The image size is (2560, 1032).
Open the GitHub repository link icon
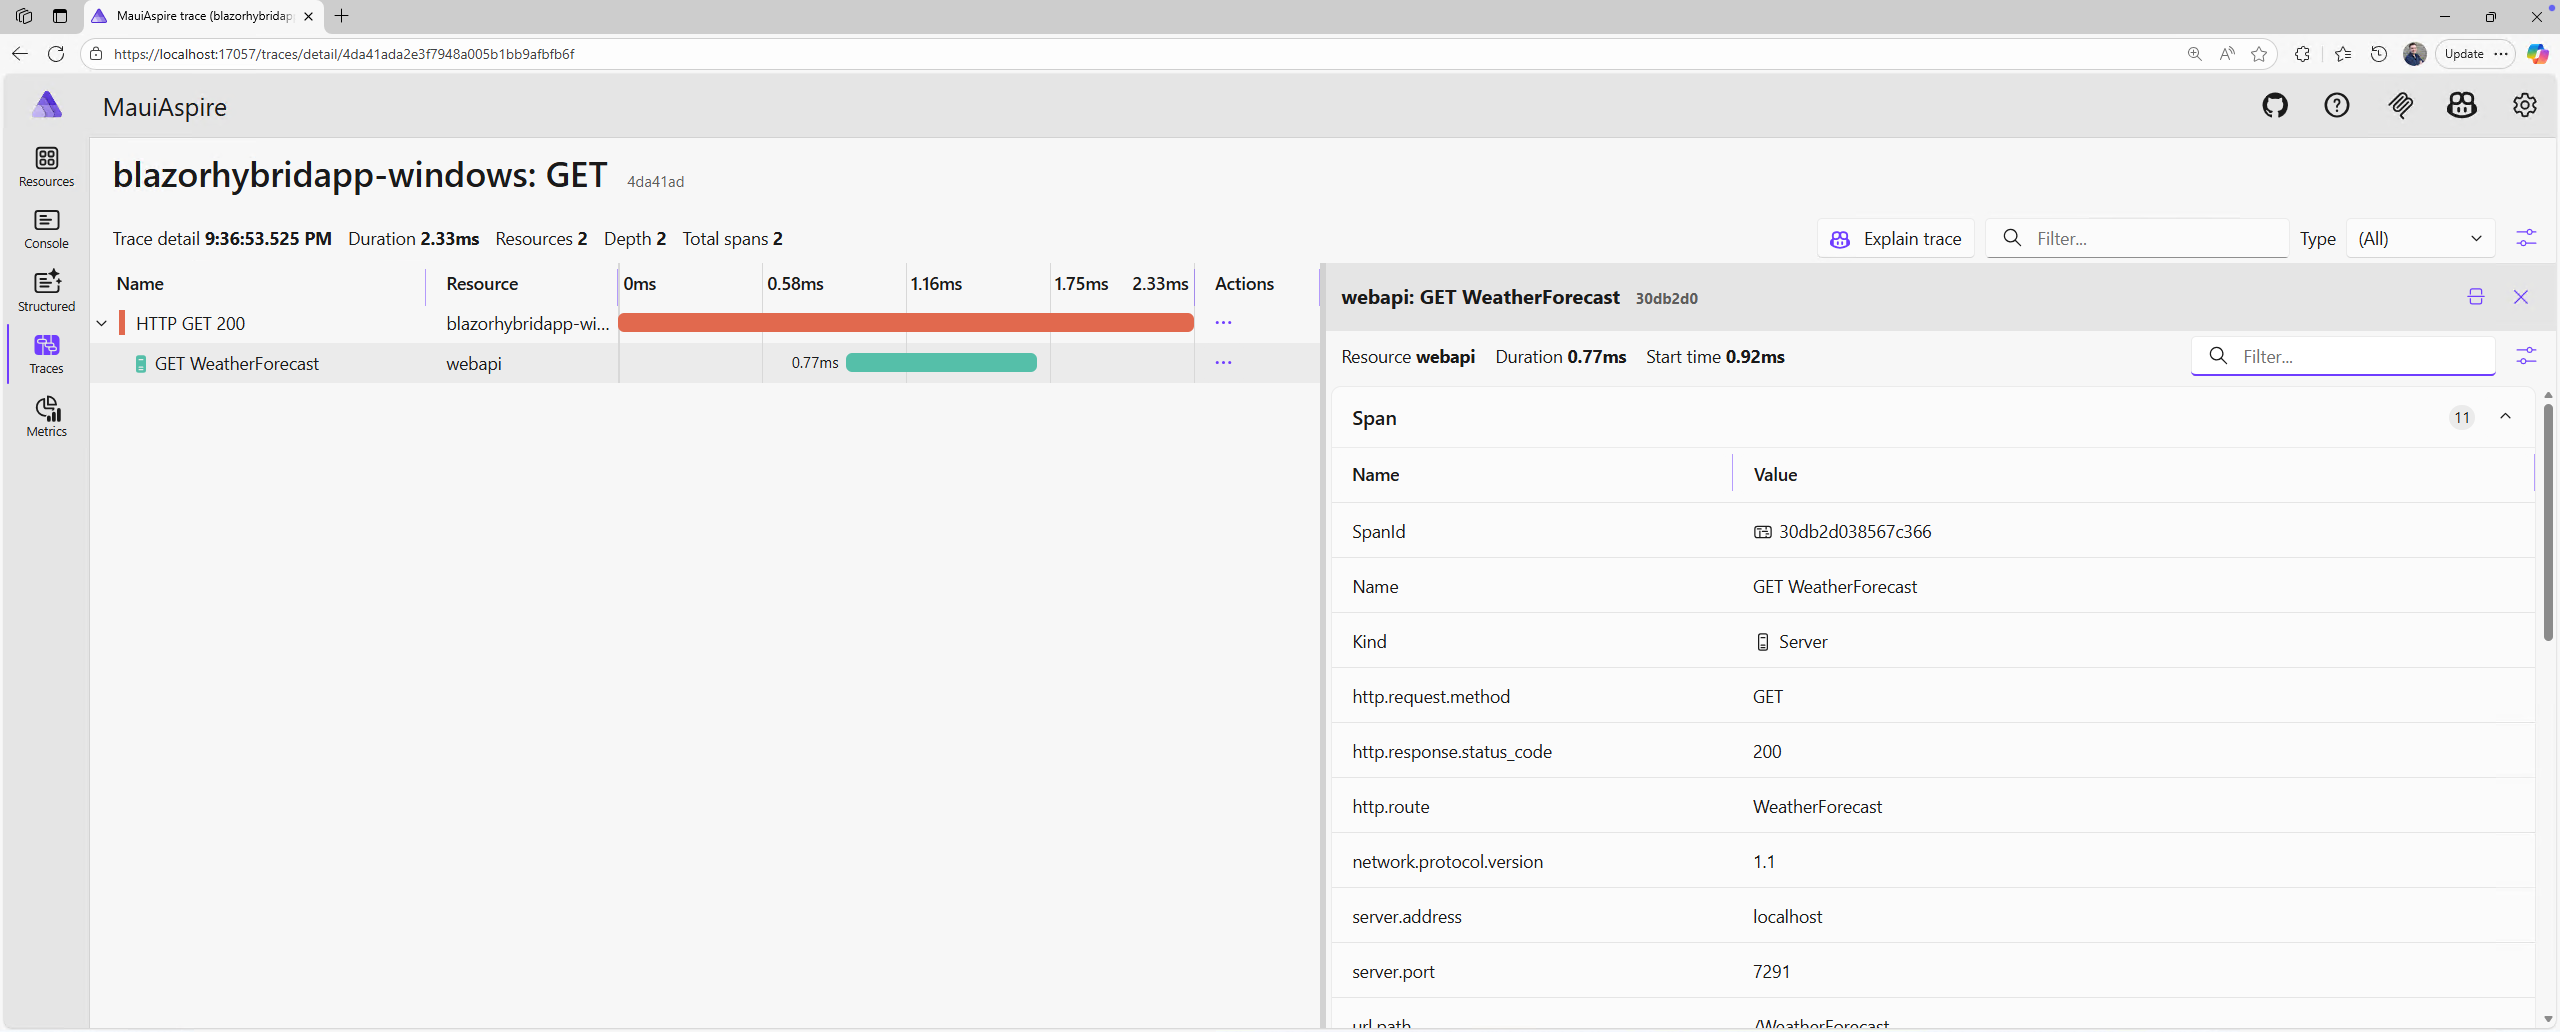tap(2275, 105)
